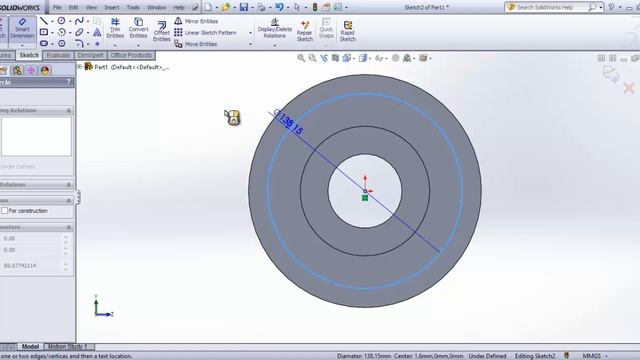
Task: Click Zoom to Fit icon
Action: click(x=301, y=58)
